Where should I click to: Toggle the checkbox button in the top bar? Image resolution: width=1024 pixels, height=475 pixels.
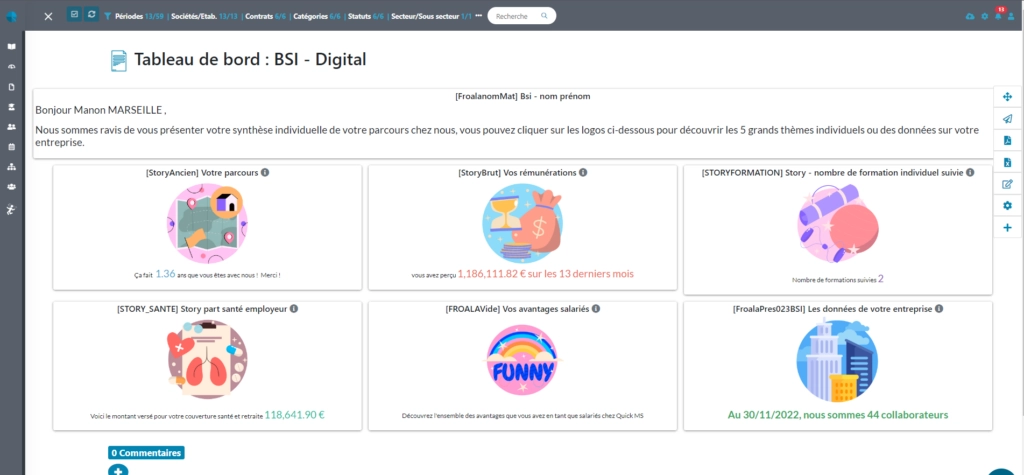(74, 15)
